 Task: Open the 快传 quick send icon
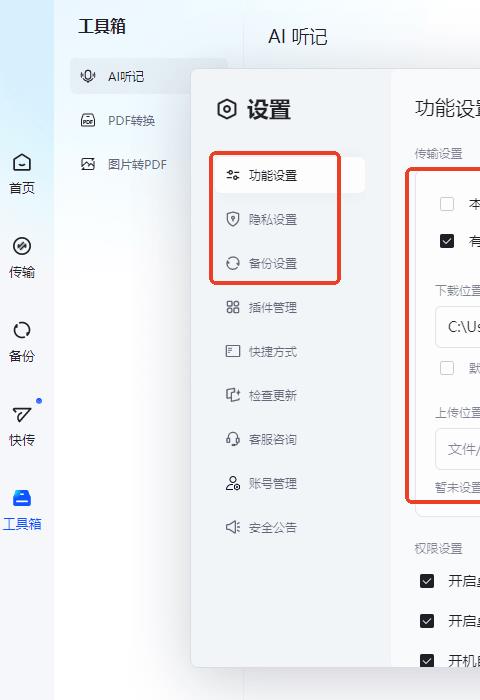tap(22, 414)
